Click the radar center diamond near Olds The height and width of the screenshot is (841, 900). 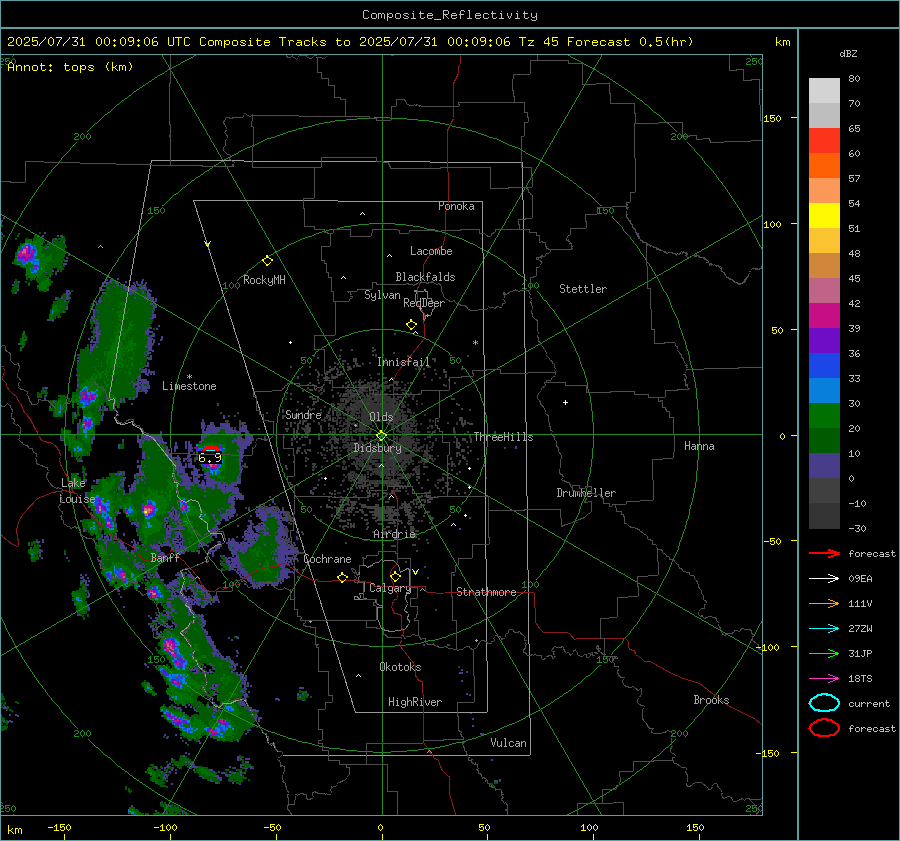tap(382, 436)
